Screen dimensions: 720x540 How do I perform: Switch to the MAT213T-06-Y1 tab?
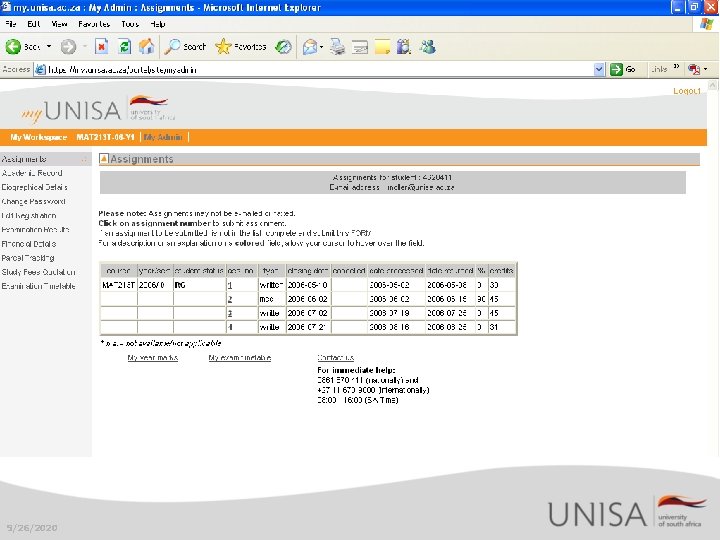point(105,137)
